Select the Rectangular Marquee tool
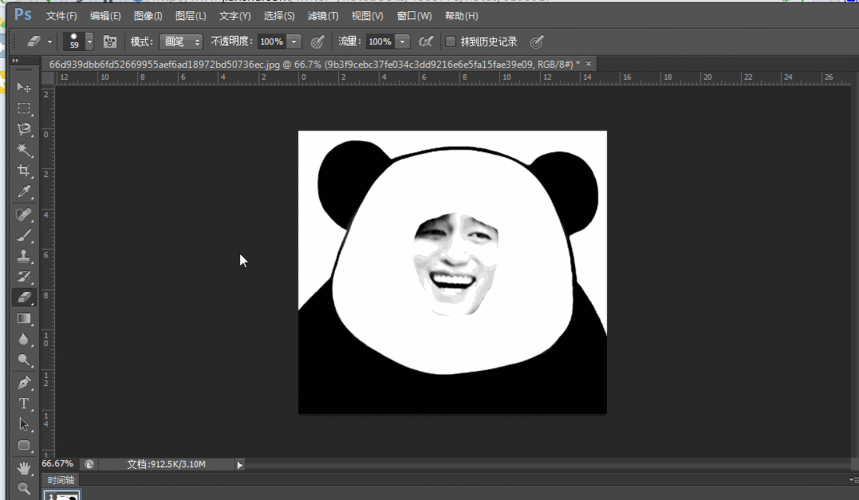859x500 pixels. [x=24, y=108]
